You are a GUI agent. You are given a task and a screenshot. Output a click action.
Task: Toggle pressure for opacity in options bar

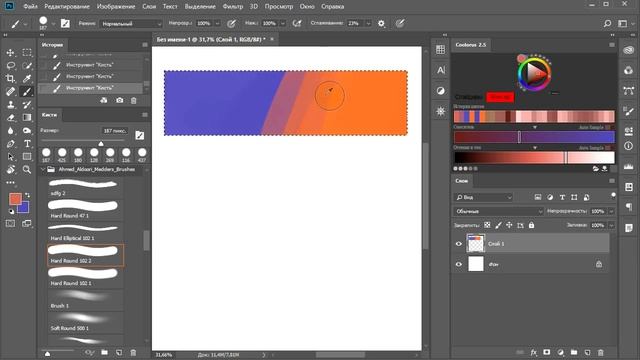[x=231, y=24]
